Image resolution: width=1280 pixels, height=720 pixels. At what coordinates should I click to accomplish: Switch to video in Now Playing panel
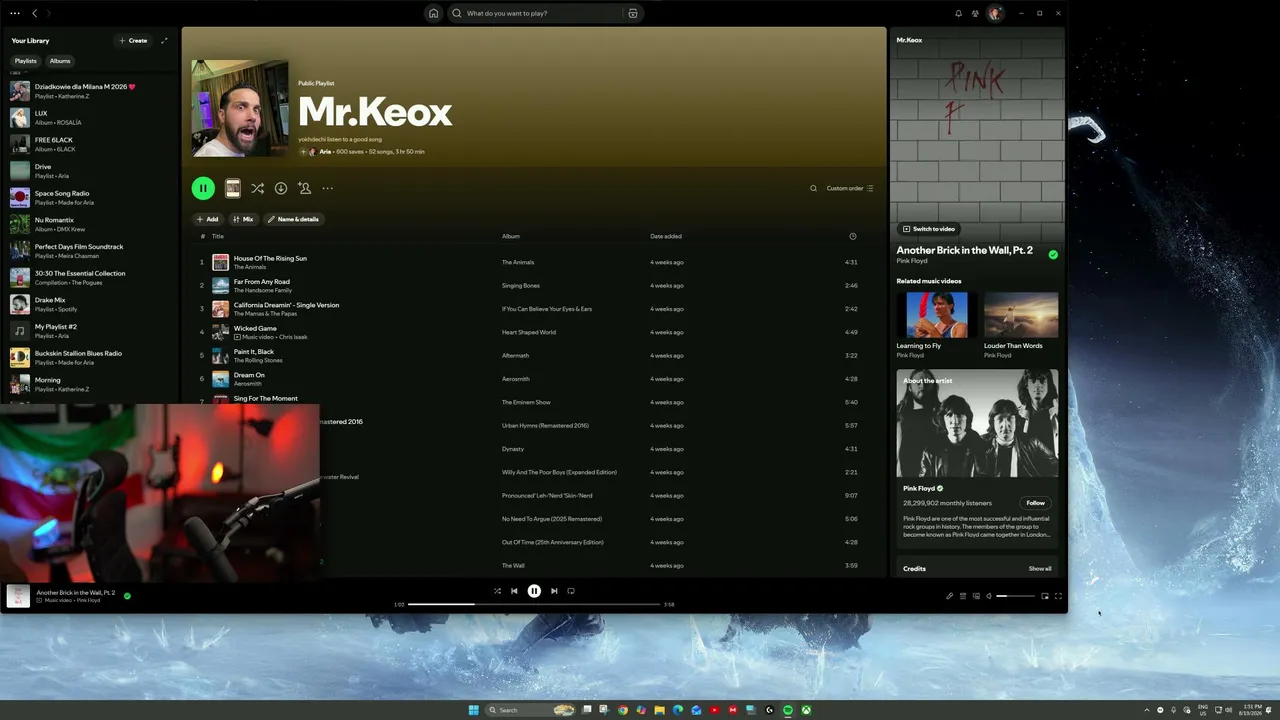pos(929,229)
